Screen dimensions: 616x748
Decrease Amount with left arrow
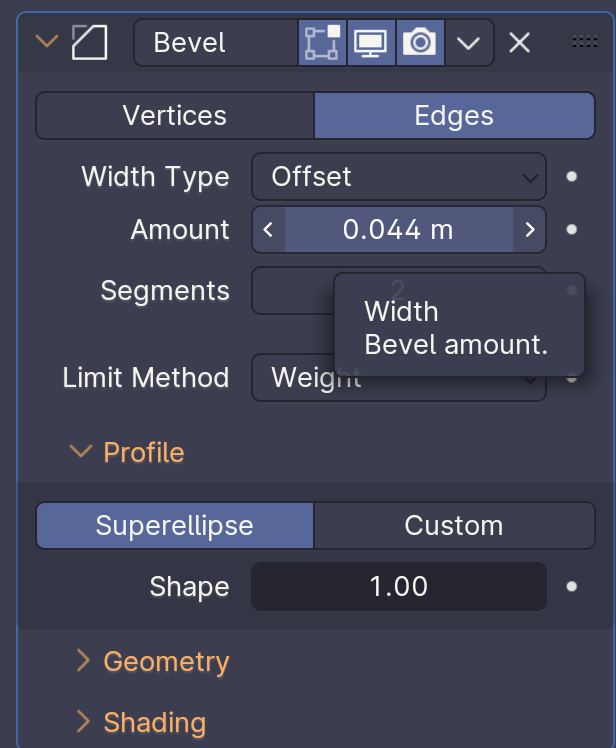tap(268, 230)
